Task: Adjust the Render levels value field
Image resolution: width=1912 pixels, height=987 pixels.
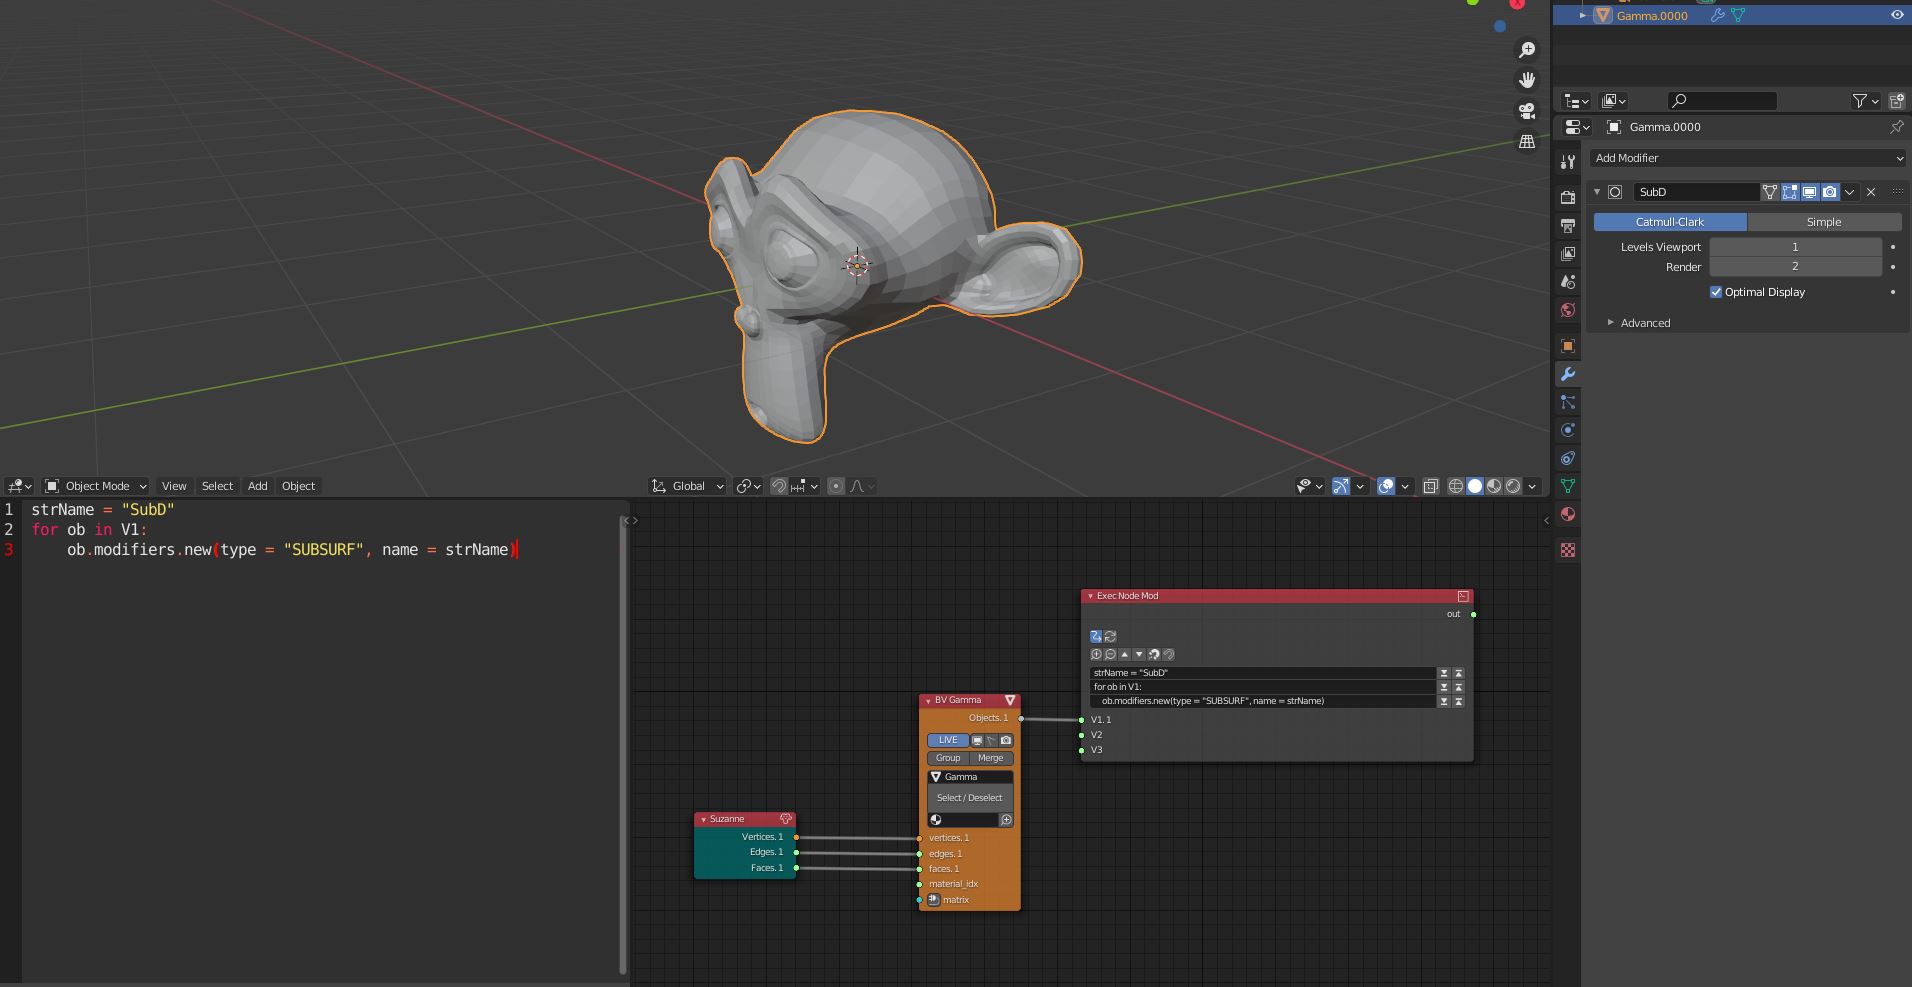Action: (x=1795, y=267)
